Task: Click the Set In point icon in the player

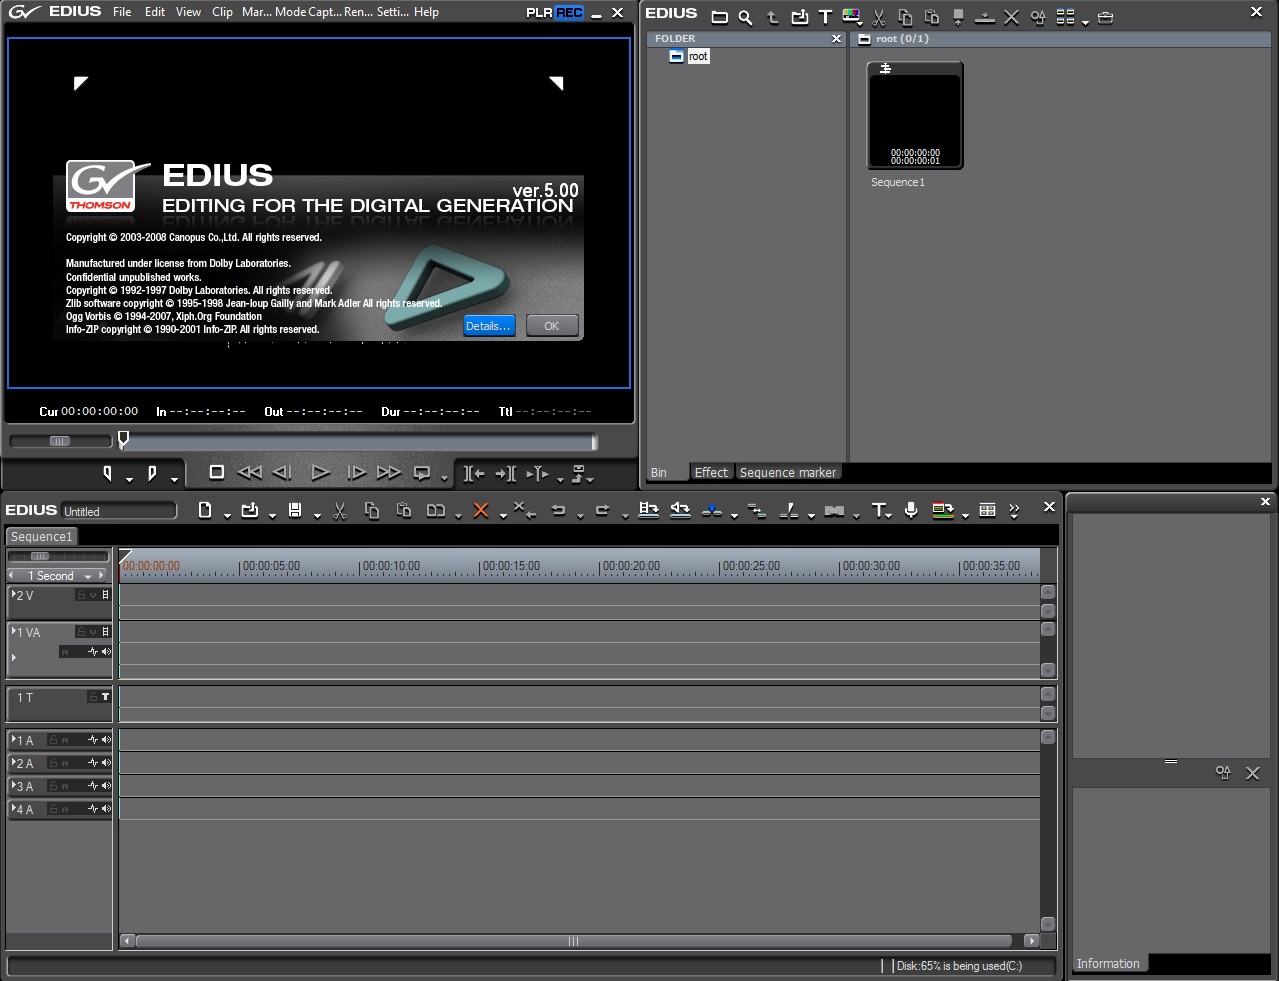Action: coord(108,473)
